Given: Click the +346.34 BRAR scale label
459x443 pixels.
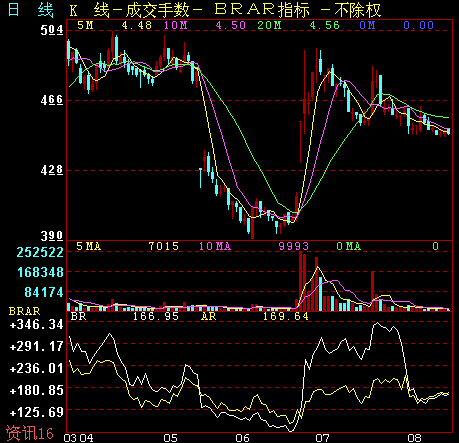Looking at the screenshot, I should [36, 324].
